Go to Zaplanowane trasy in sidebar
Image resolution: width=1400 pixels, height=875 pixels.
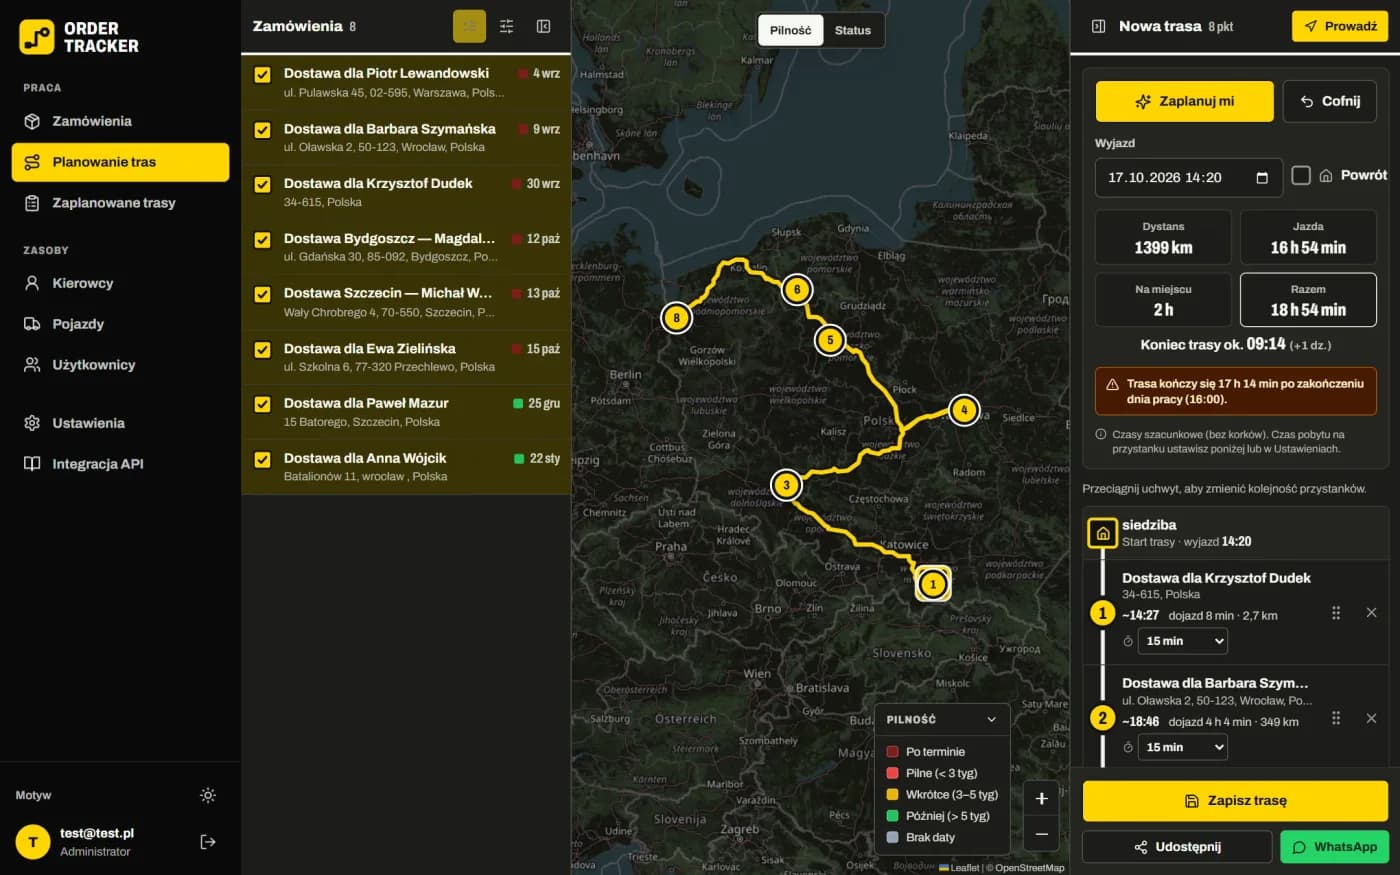click(120, 203)
